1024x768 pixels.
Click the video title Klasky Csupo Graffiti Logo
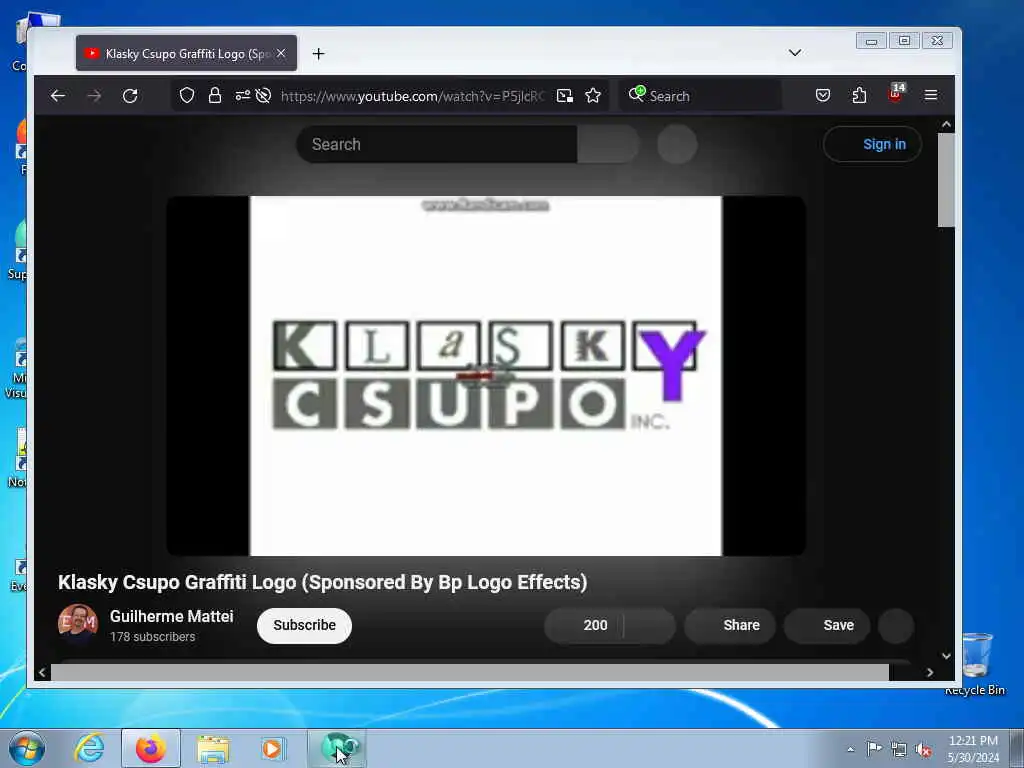(x=323, y=582)
